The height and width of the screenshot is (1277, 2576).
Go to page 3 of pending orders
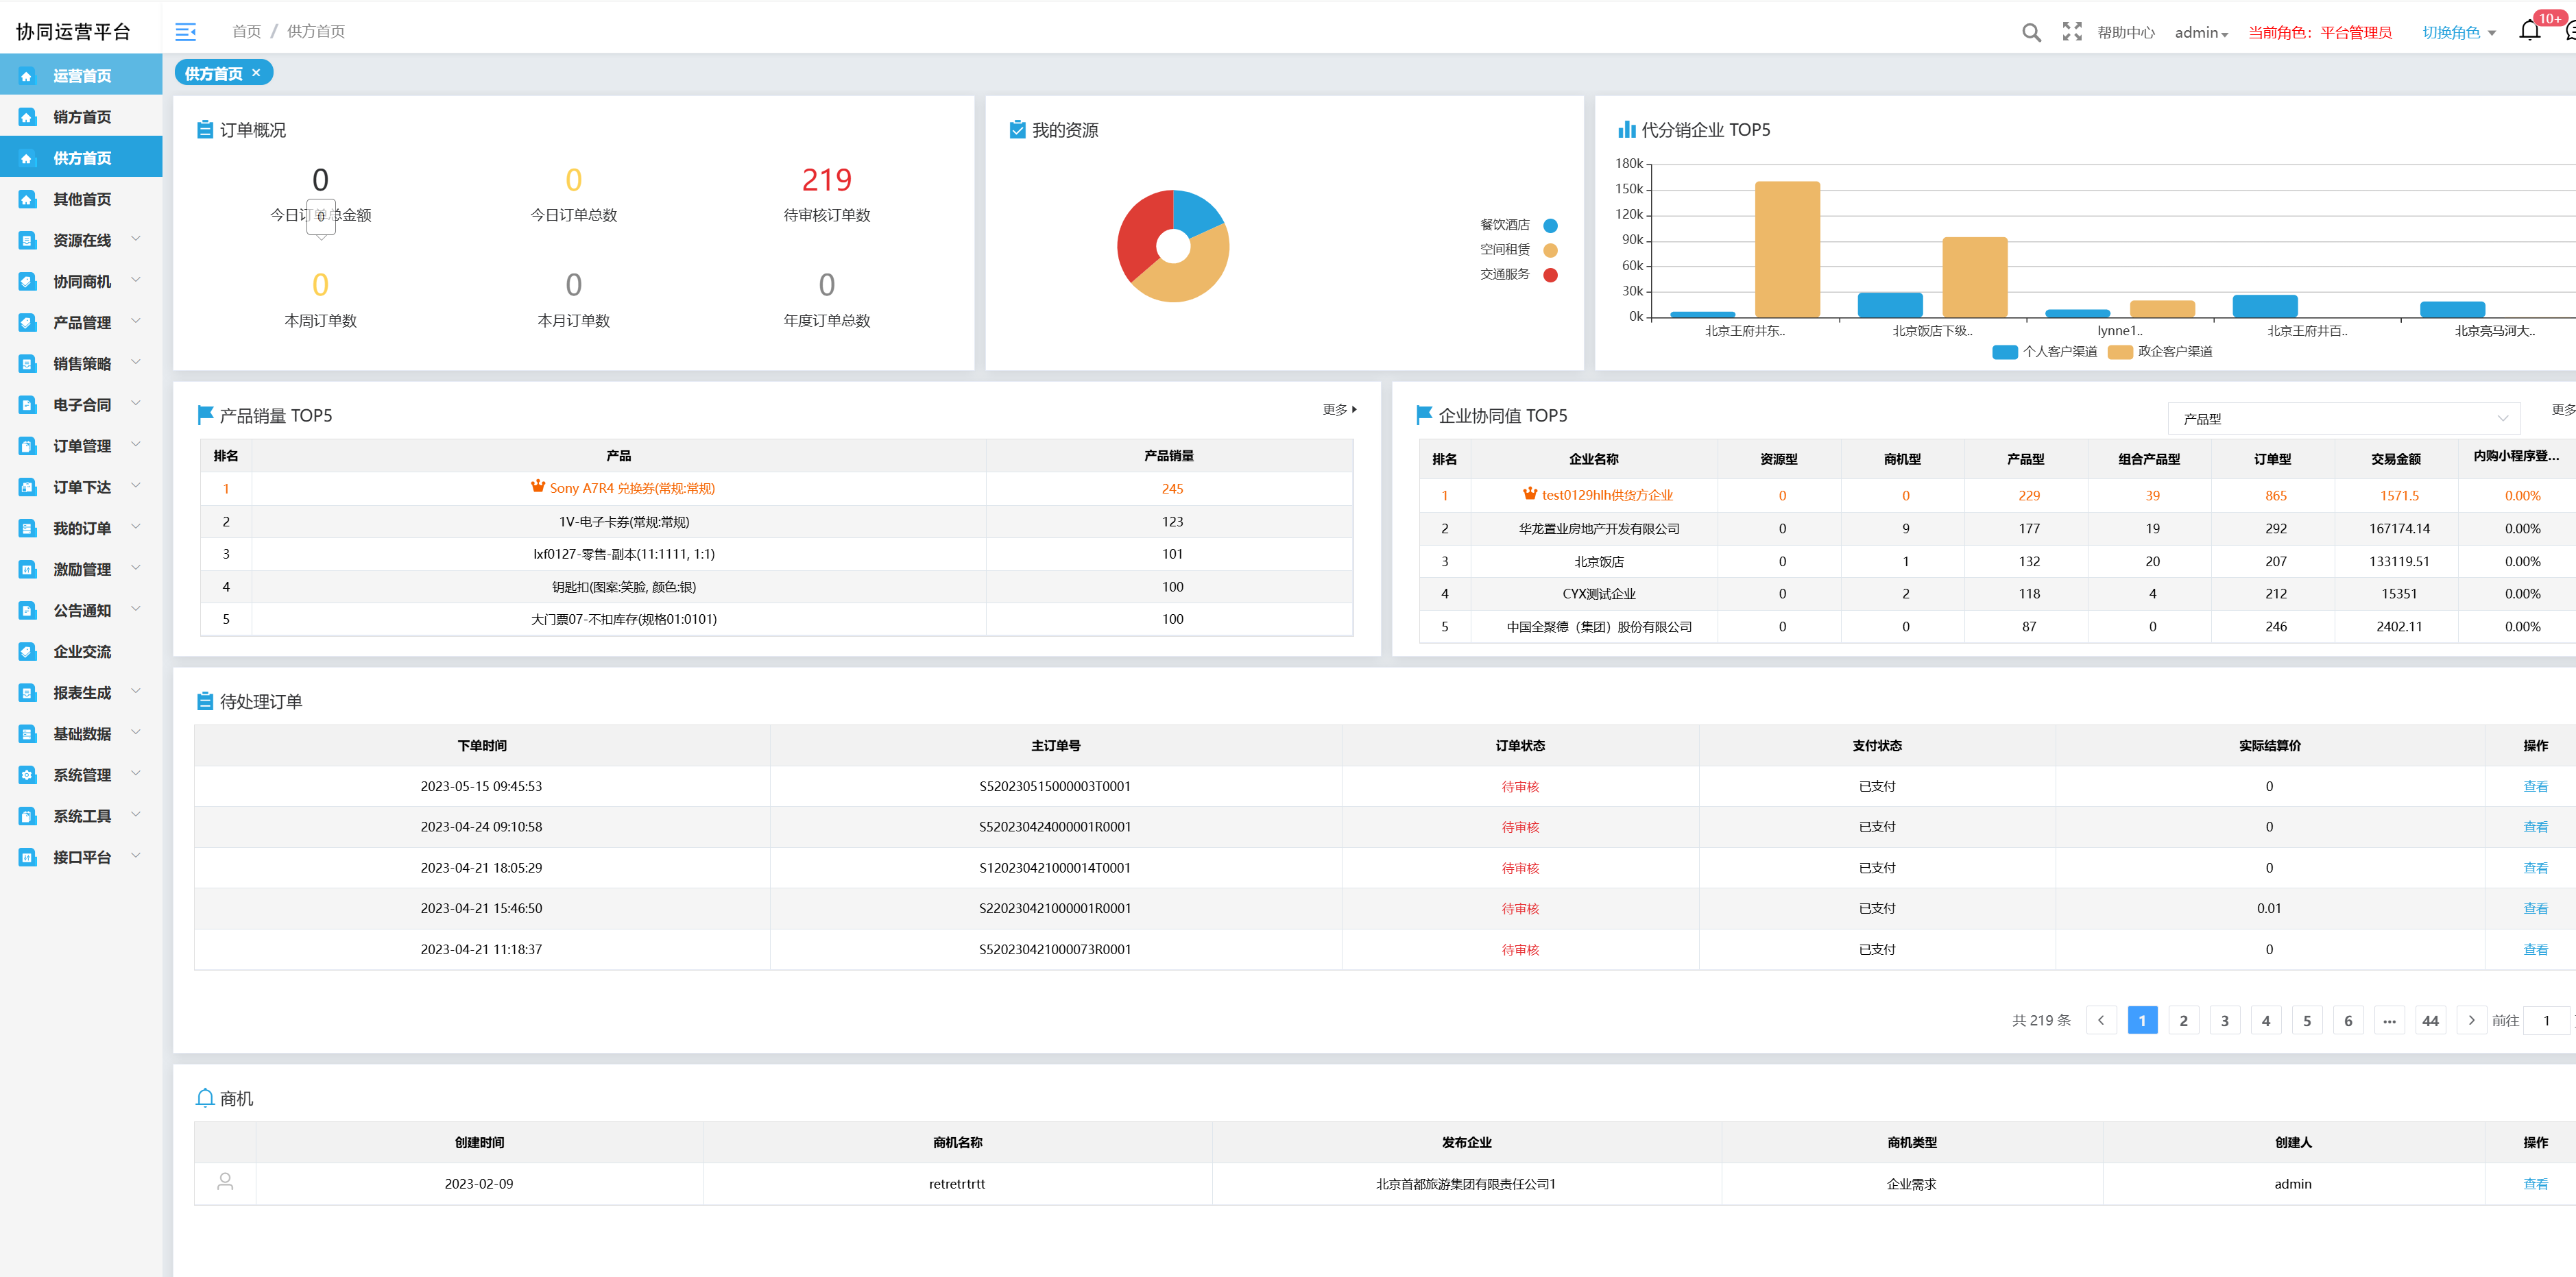[x=2224, y=1020]
